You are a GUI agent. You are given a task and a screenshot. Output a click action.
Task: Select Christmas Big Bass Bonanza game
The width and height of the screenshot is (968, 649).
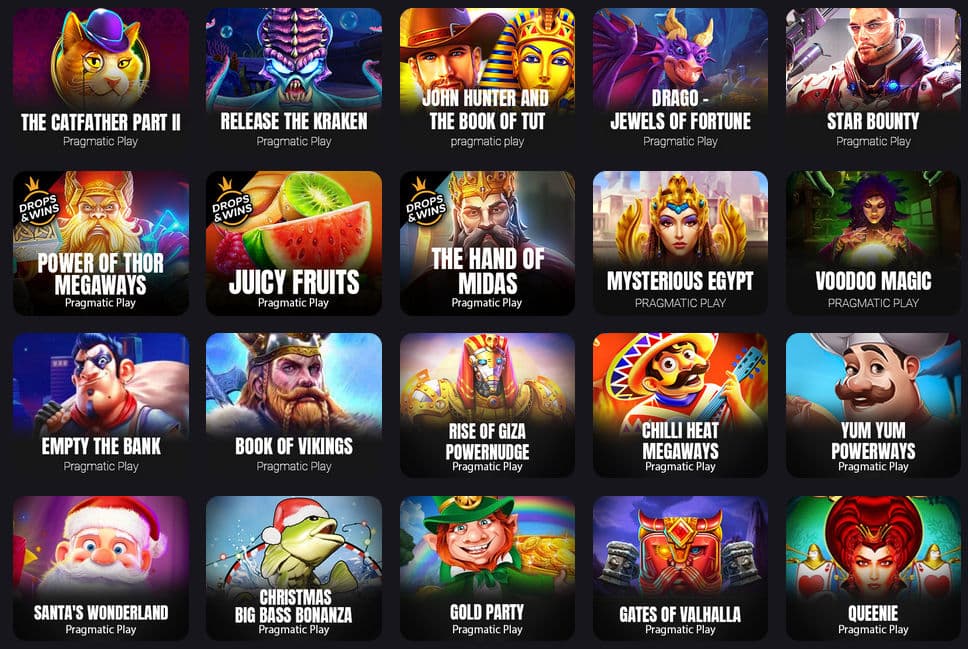coord(294,568)
